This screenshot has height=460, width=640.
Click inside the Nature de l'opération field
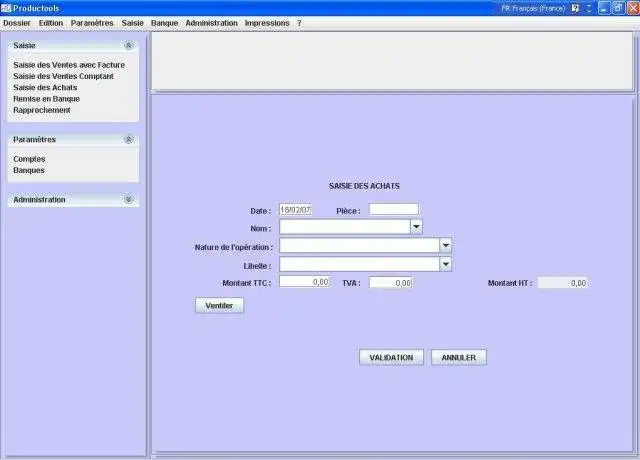359,245
